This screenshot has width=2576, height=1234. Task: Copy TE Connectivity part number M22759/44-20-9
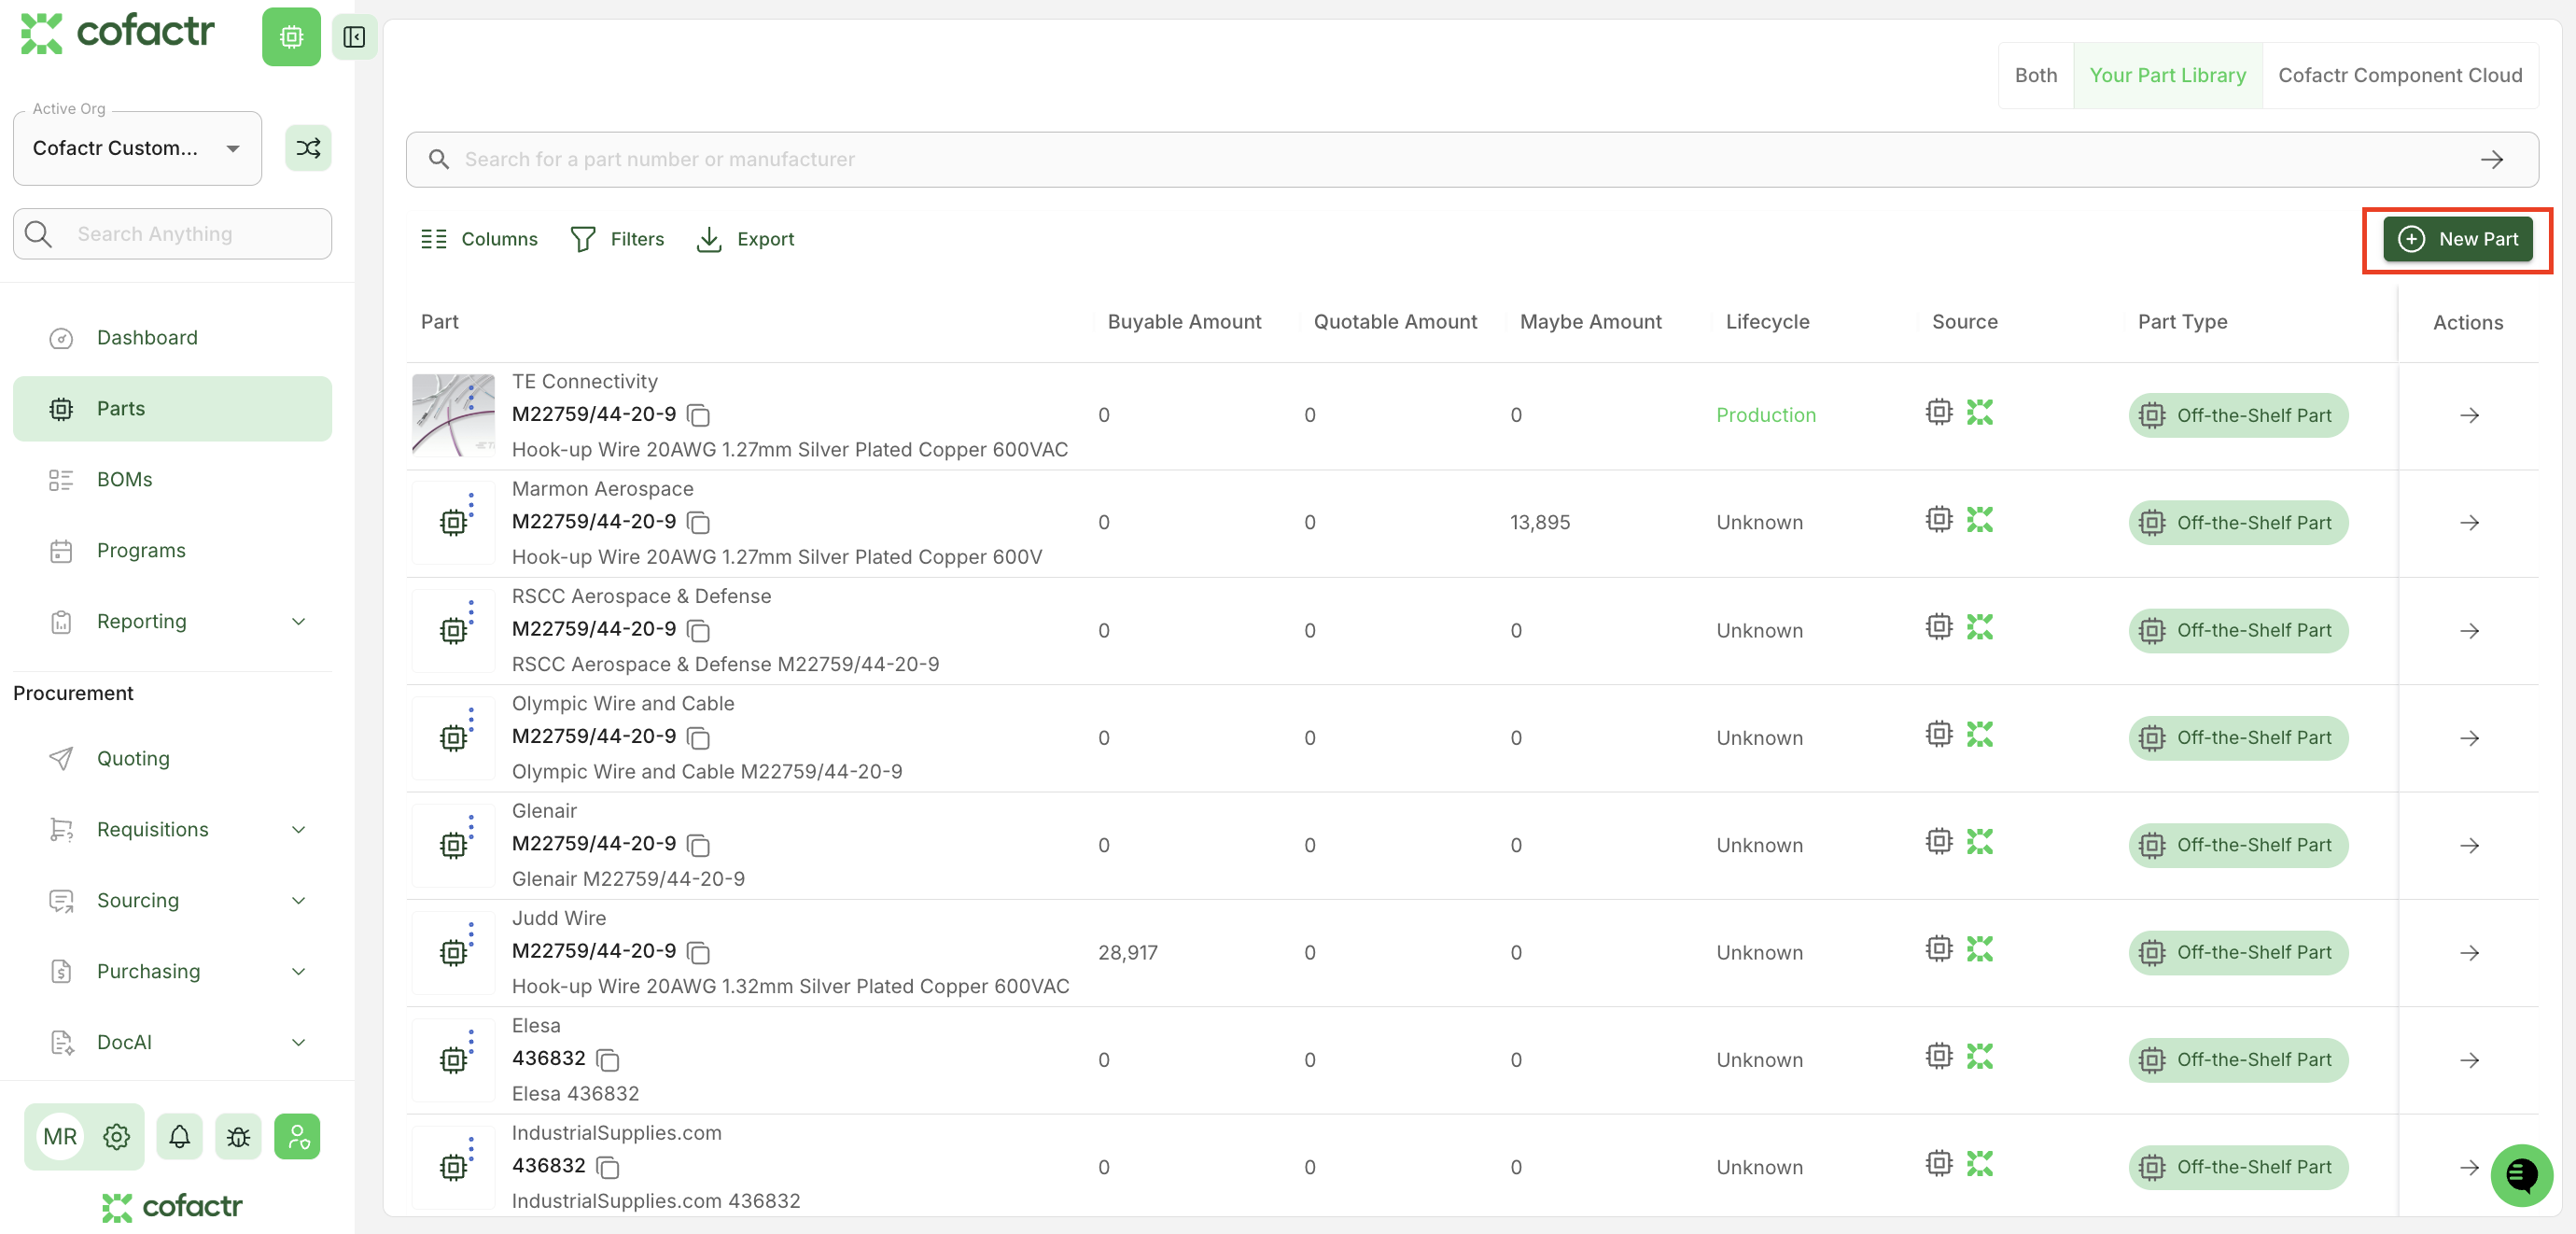point(699,415)
